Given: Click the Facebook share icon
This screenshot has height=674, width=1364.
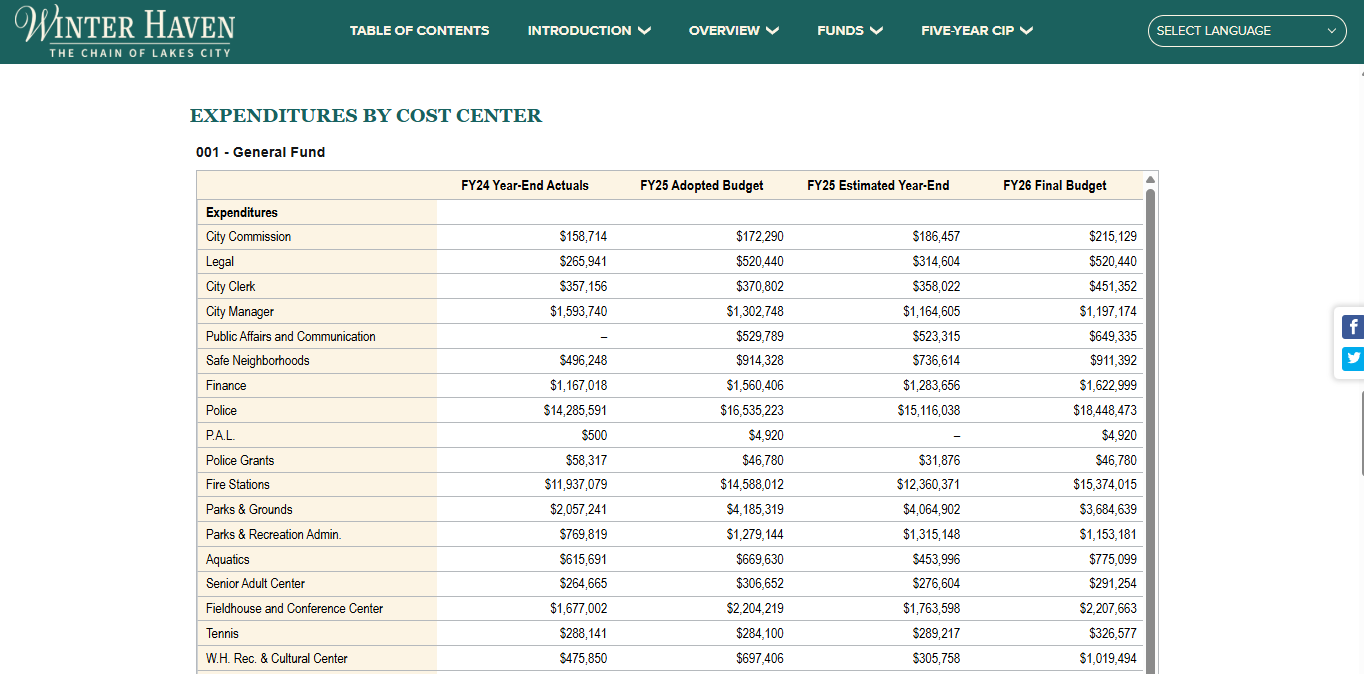Looking at the screenshot, I should 1353,327.
